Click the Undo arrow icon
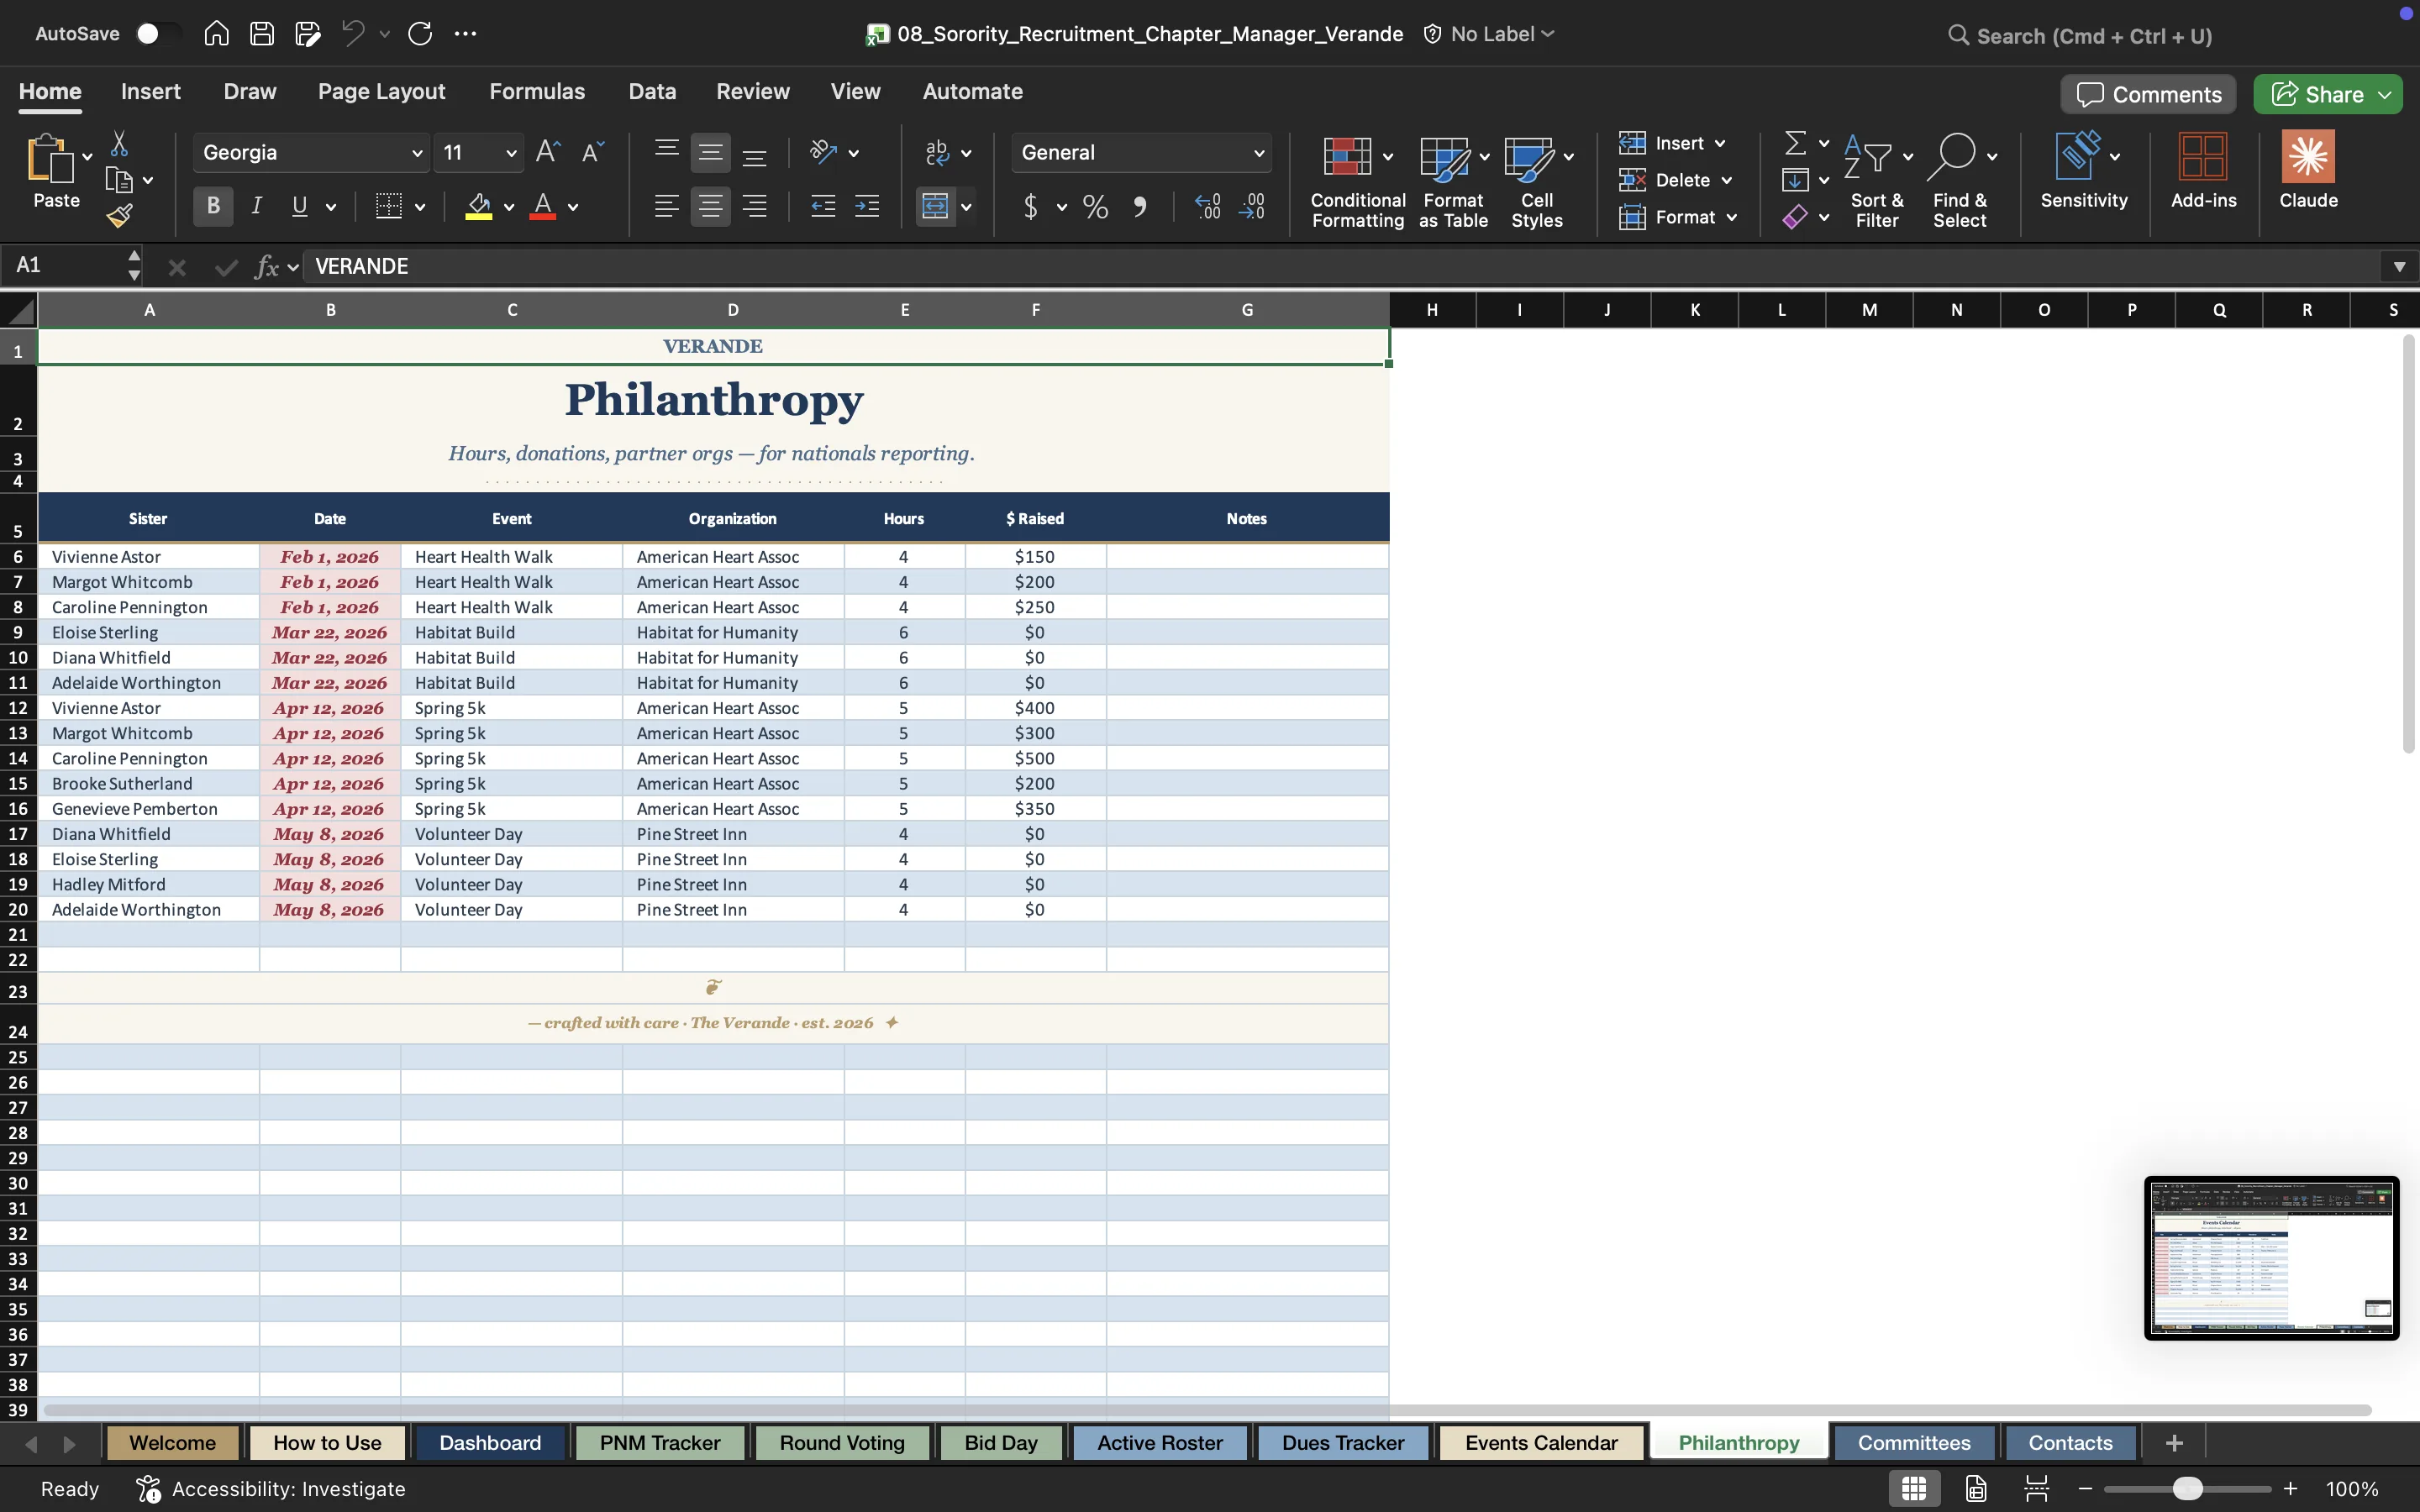Image resolution: width=2420 pixels, height=1512 pixels. click(353, 34)
